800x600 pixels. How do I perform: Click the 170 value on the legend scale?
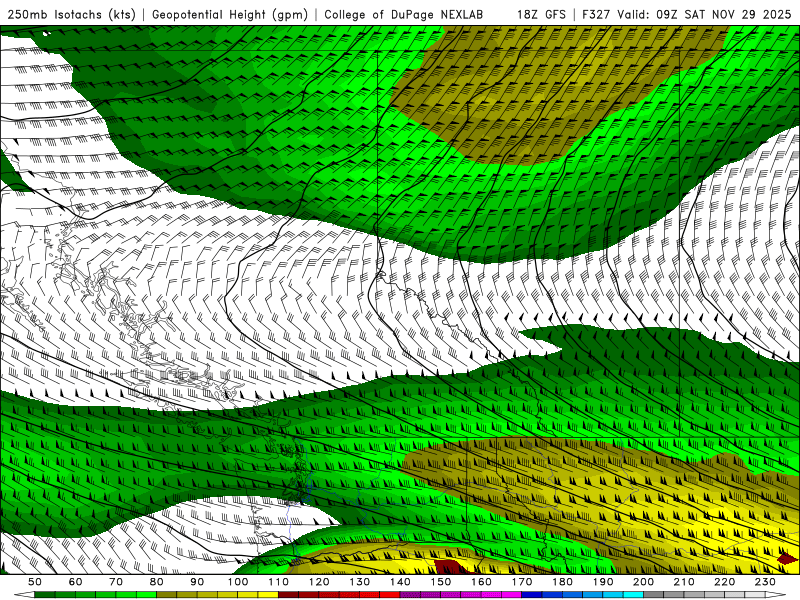(522, 582)
